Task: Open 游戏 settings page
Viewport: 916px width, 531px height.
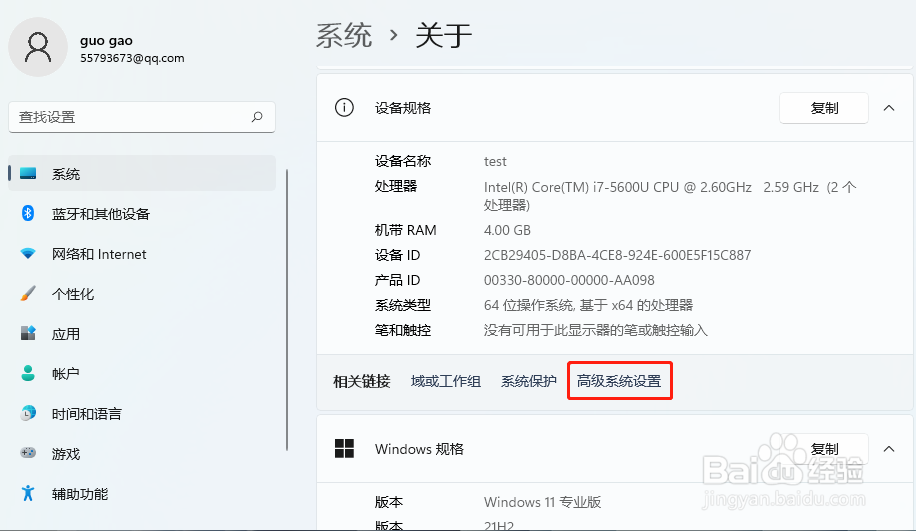Action: (x=142, y=453)
